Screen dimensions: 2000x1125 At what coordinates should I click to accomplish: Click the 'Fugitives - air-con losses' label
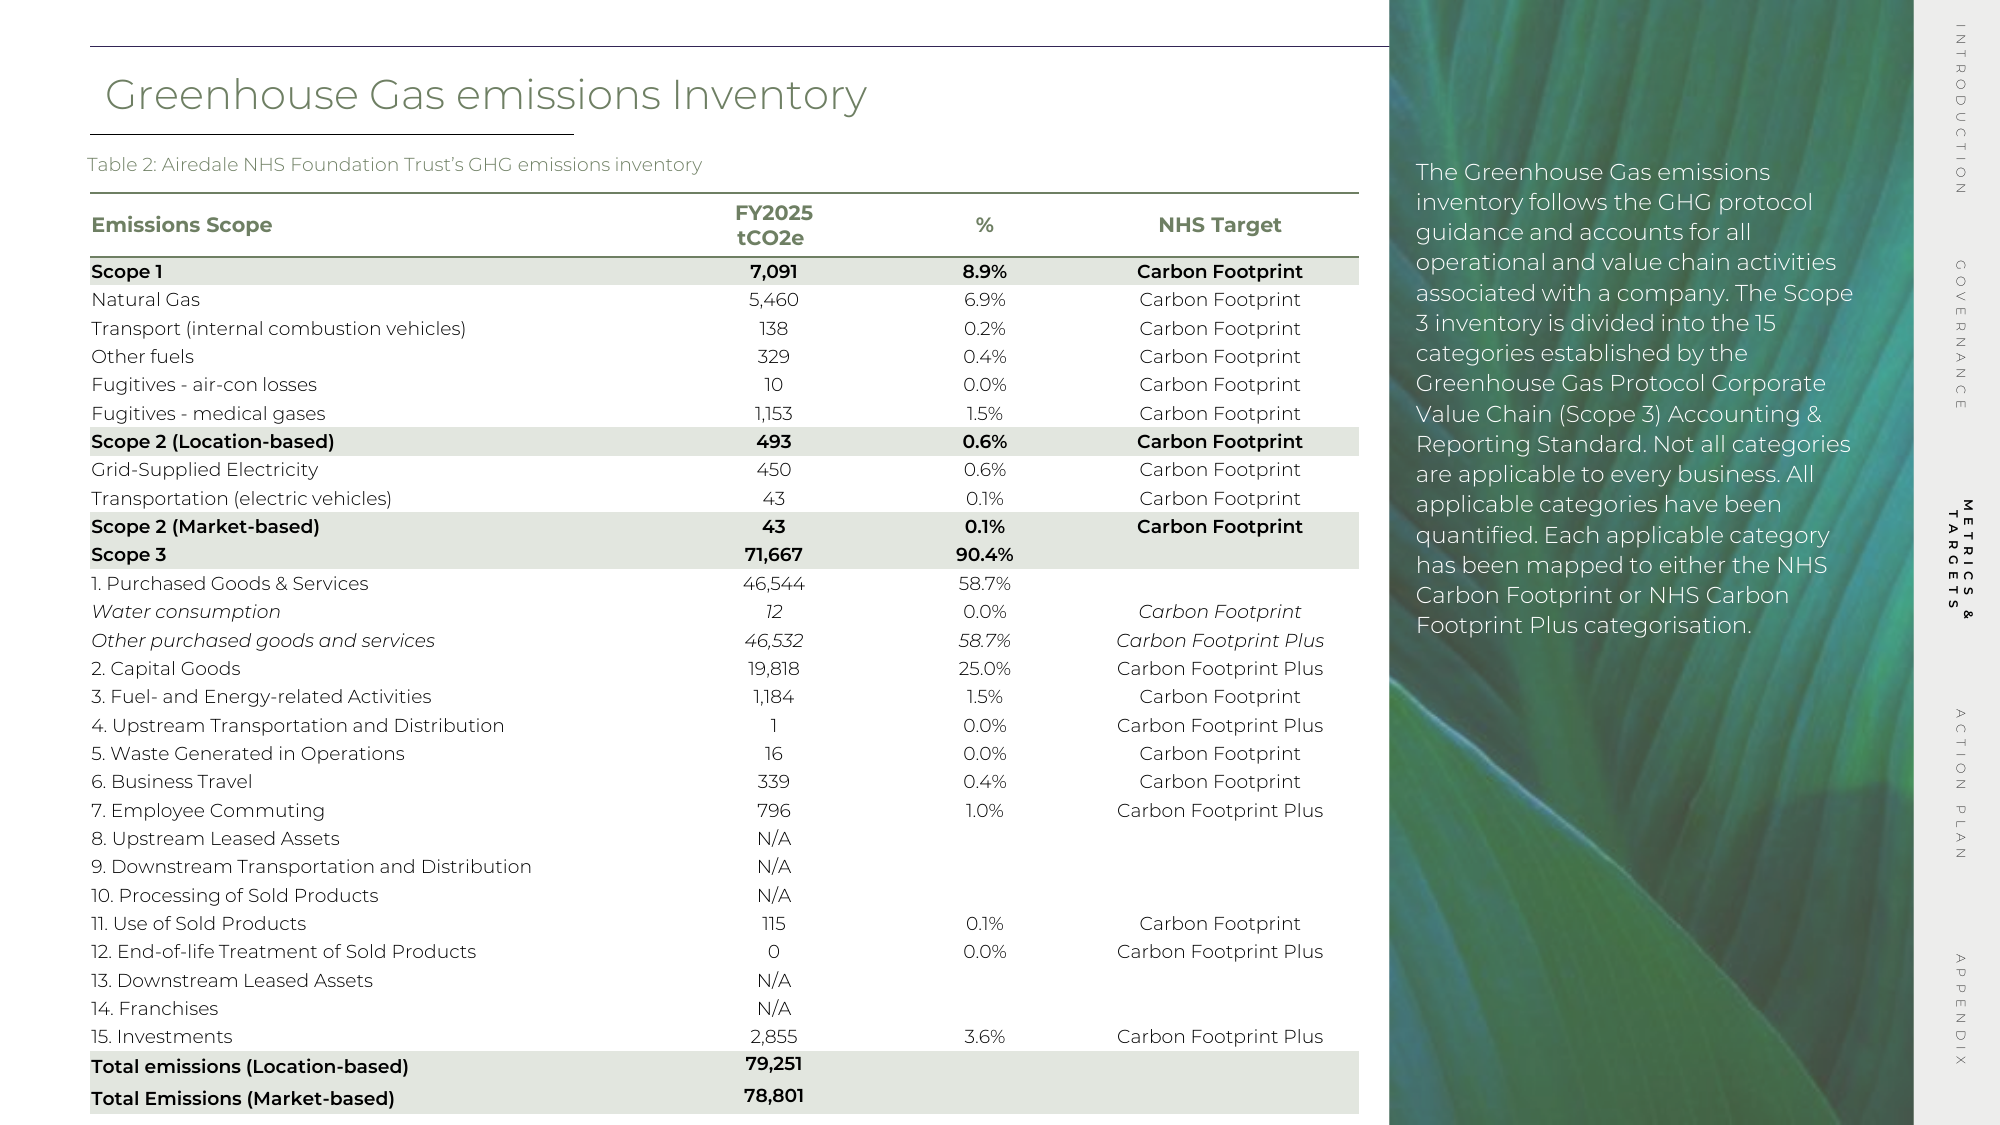pyautogui.click(x=204, y=385)
